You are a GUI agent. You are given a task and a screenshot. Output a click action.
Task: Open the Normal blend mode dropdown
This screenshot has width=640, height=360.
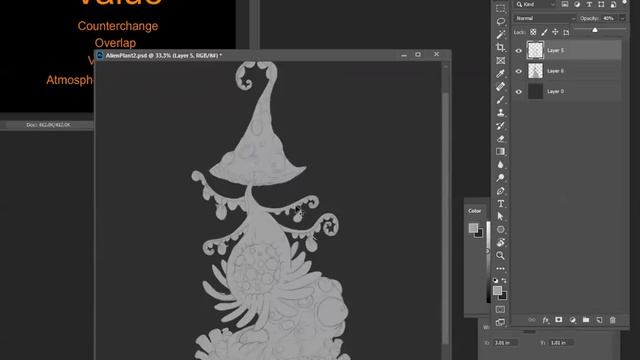point(544,18)
